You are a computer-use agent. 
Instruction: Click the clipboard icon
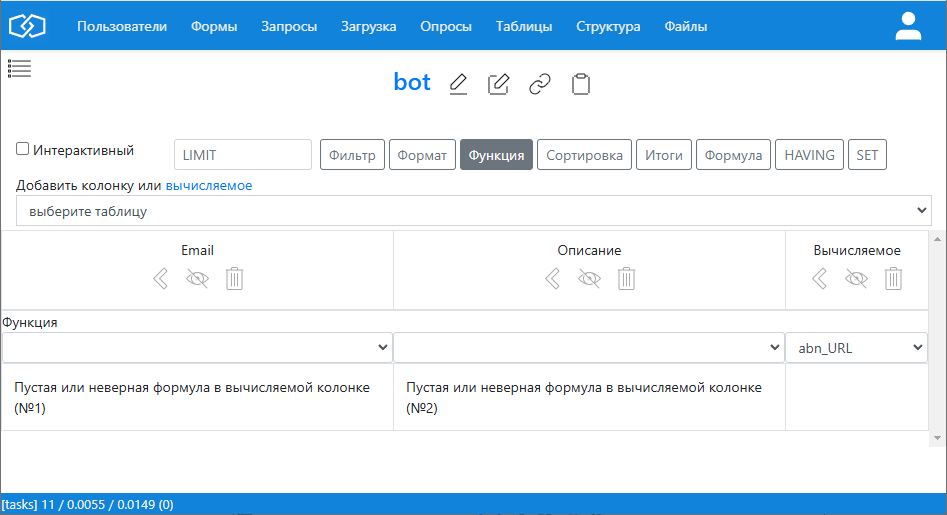[x=580, y=83]
